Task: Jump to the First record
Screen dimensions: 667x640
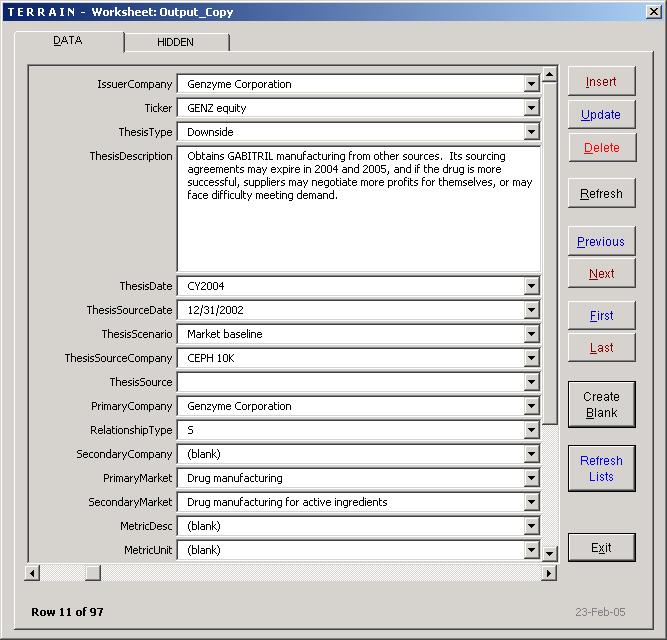Action: coord(601,315)
